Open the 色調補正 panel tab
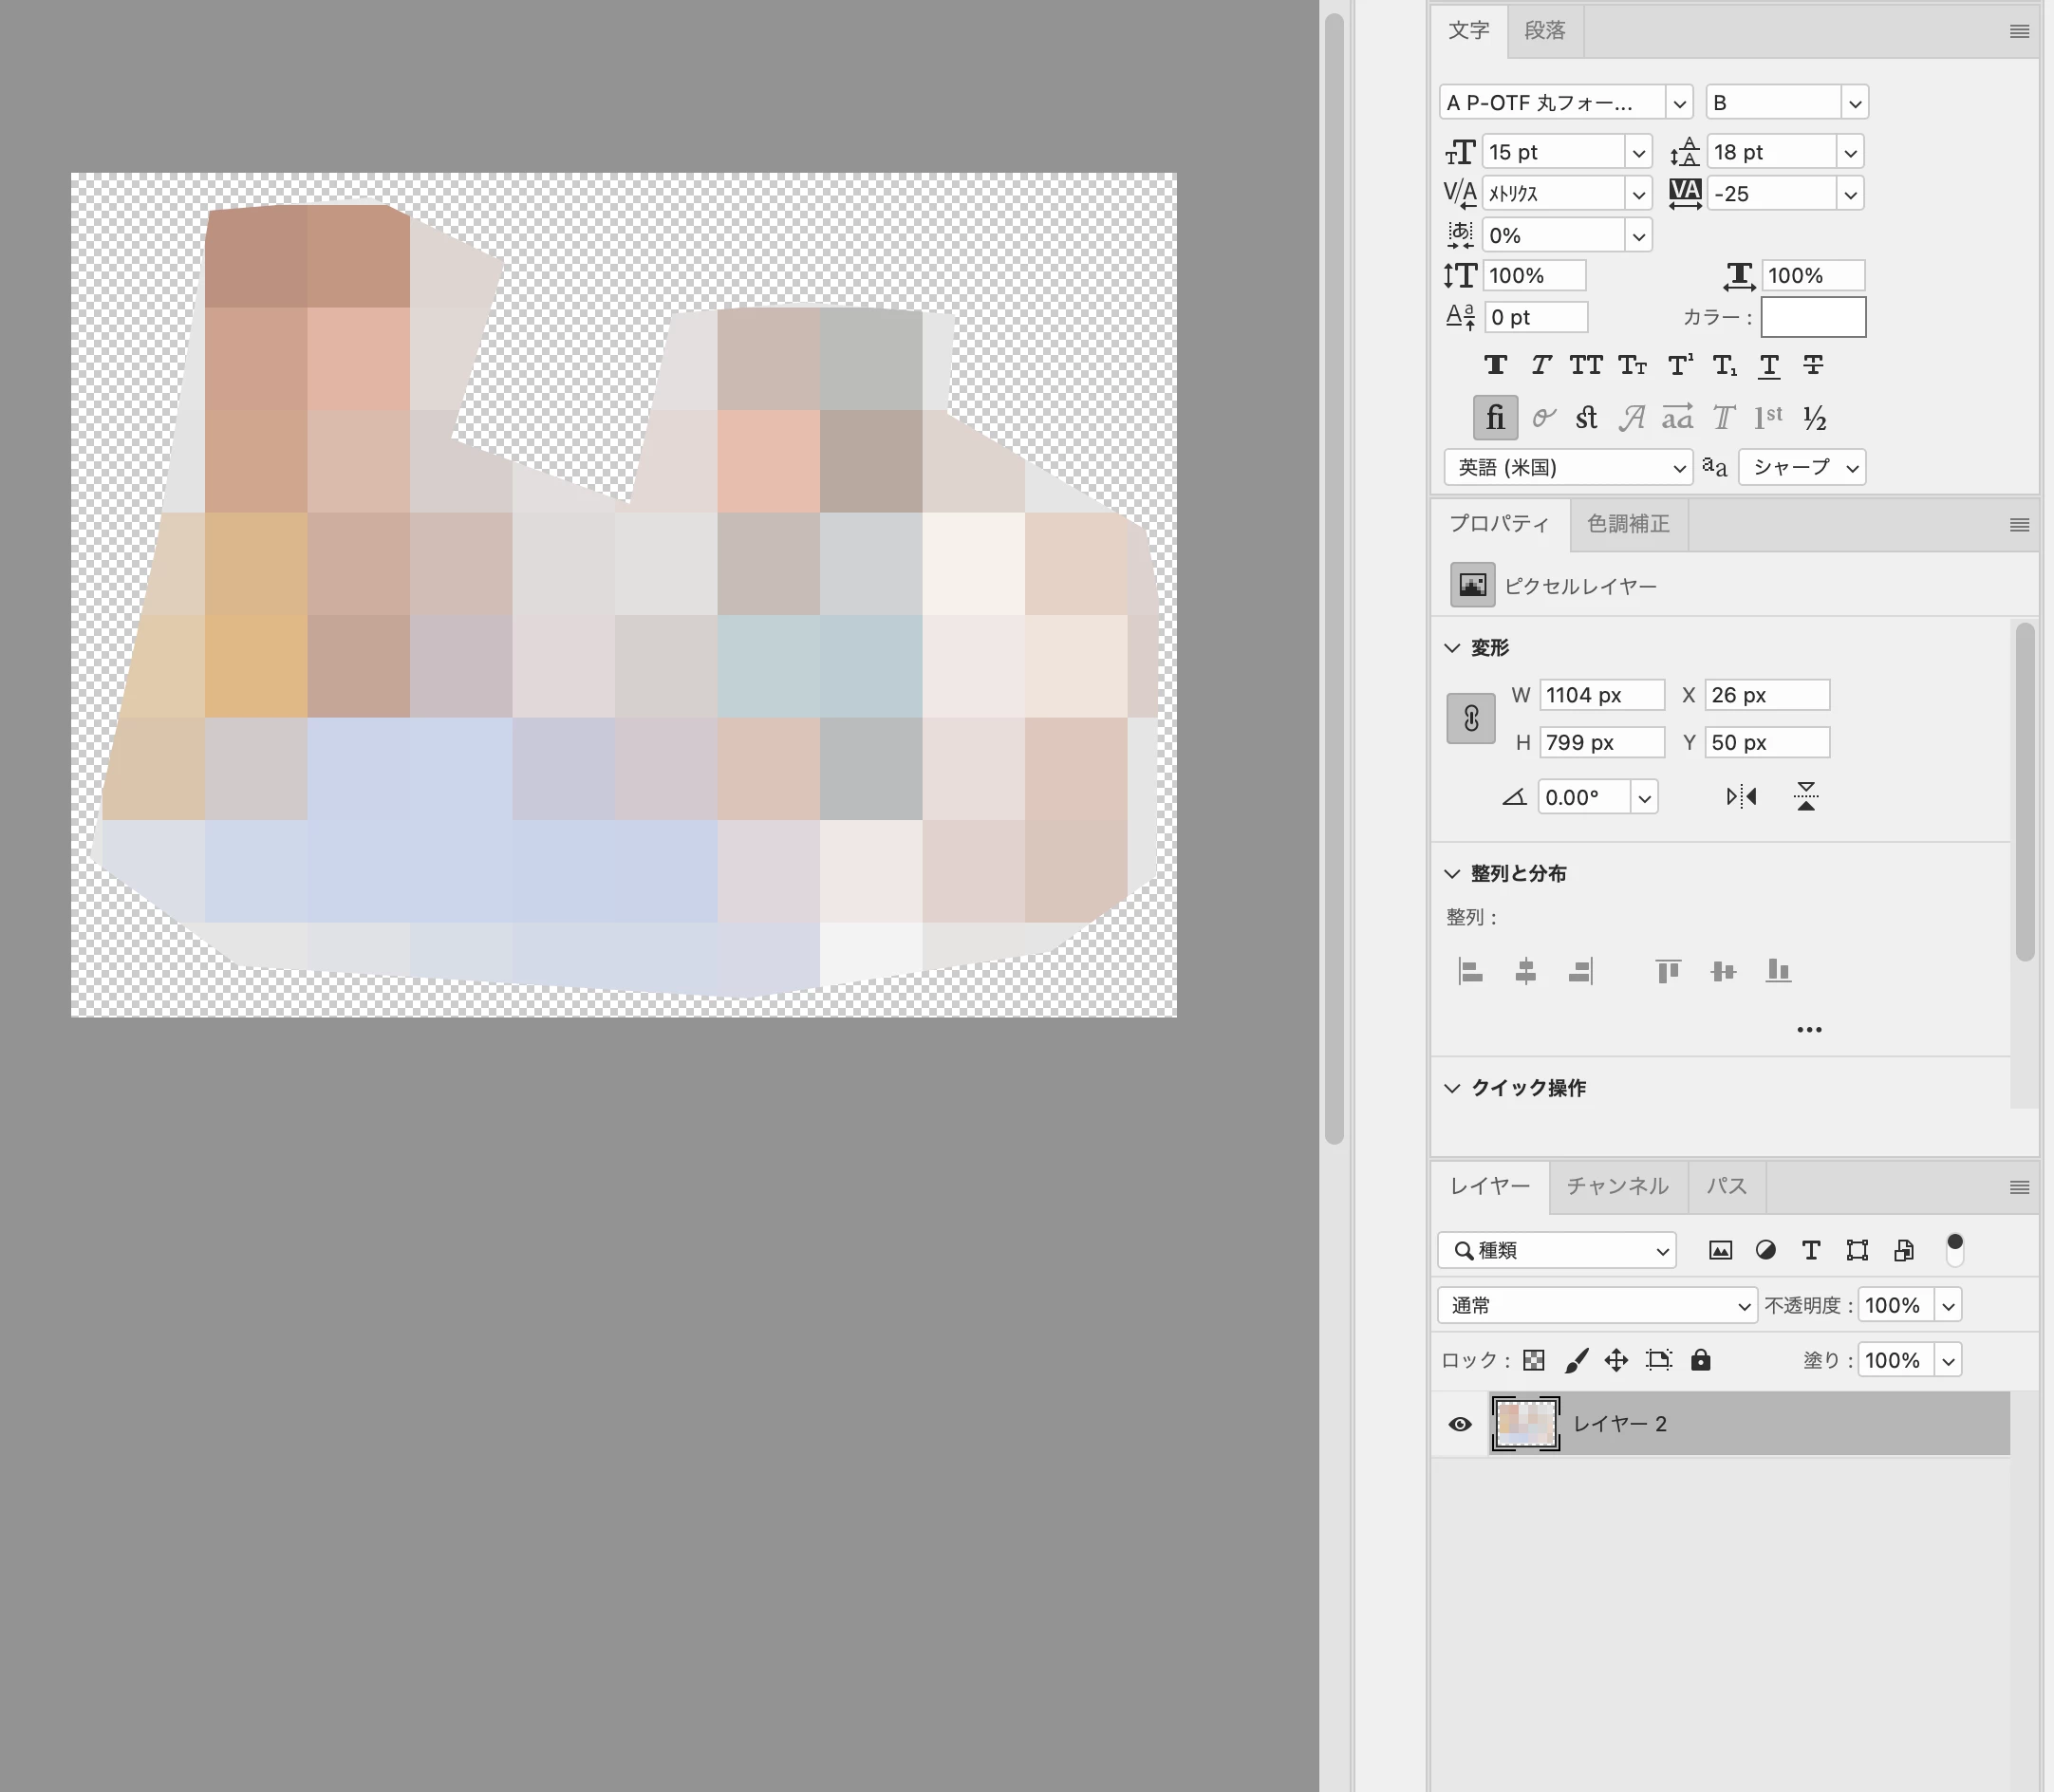The width and height of the screenshot is (2054, 1792). point(1628,524)
